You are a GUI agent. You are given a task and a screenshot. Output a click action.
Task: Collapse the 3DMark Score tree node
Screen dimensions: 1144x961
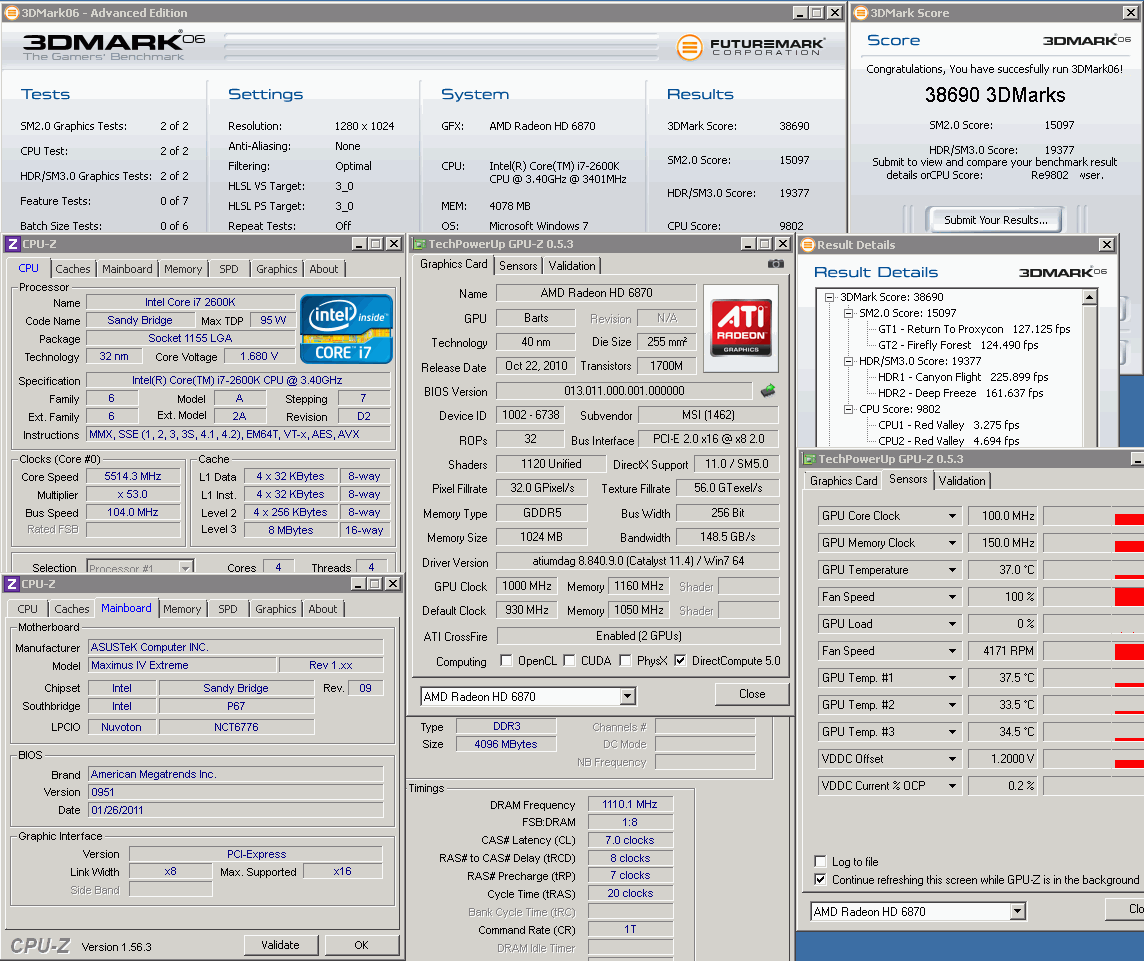[x=830, y=297]
